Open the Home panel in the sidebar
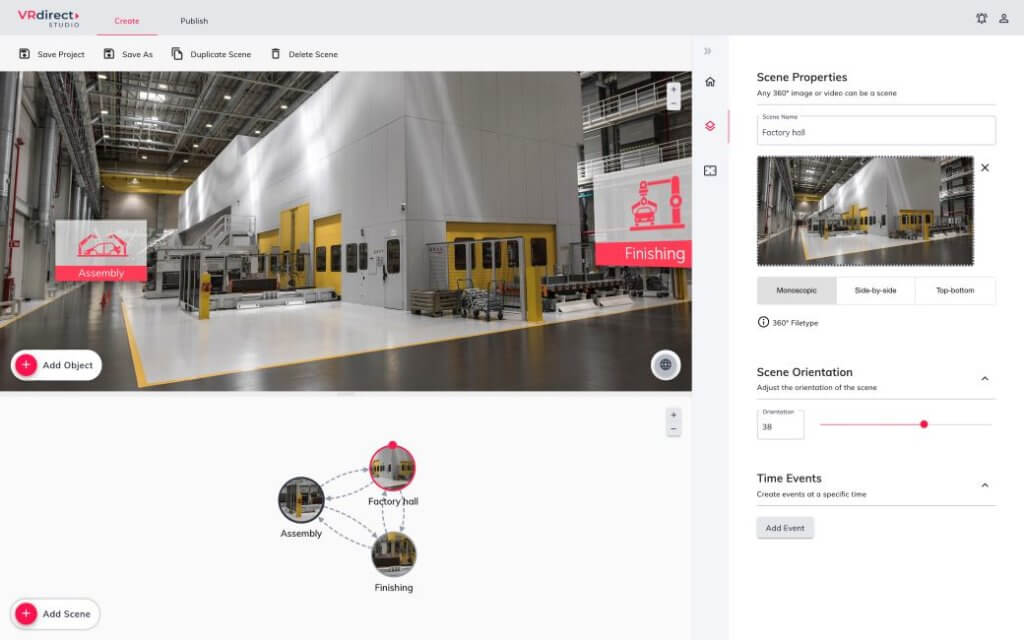The height and width of the screenshot is (640, 1024). click(x=710, y=82)
